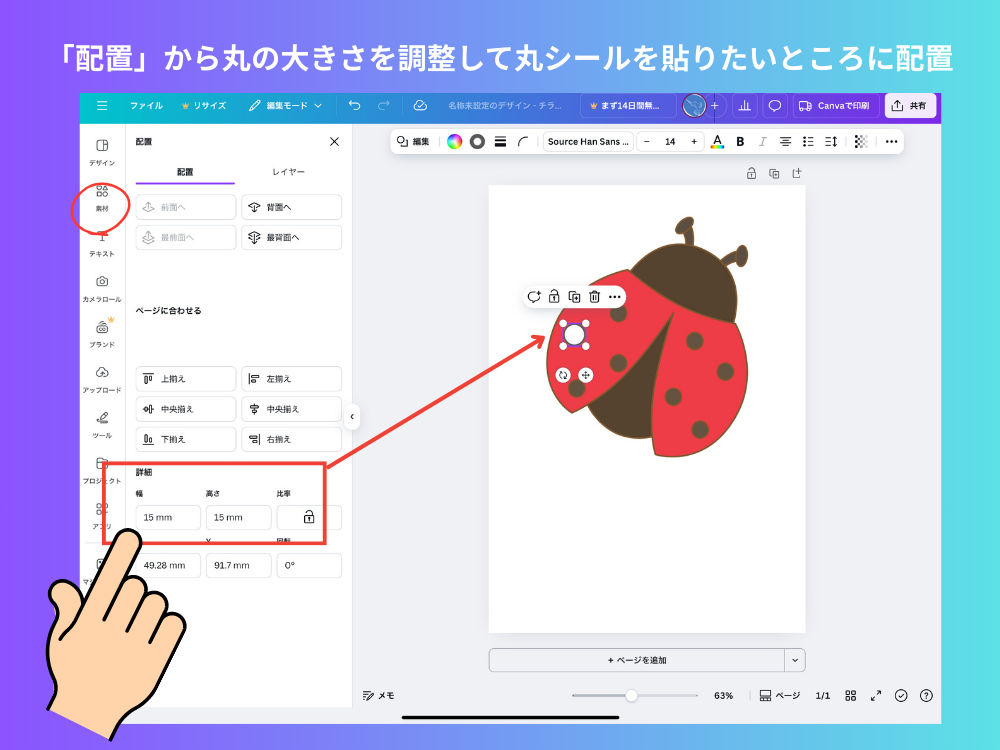Toggle italic formatting
This screenshot has height=750, width=1000.
click(762, 141)
